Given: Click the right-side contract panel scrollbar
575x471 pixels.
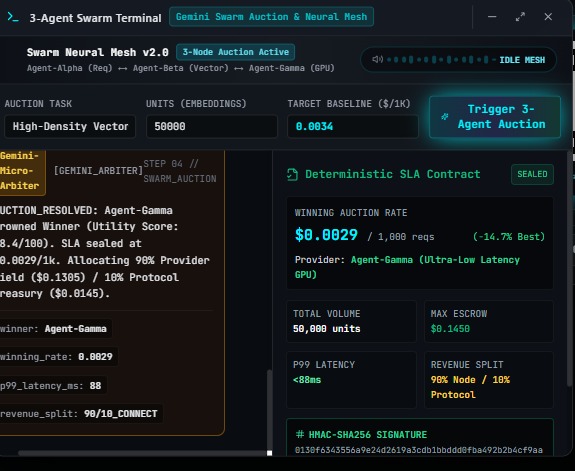Looking at the screenshot, I should 569,270.
